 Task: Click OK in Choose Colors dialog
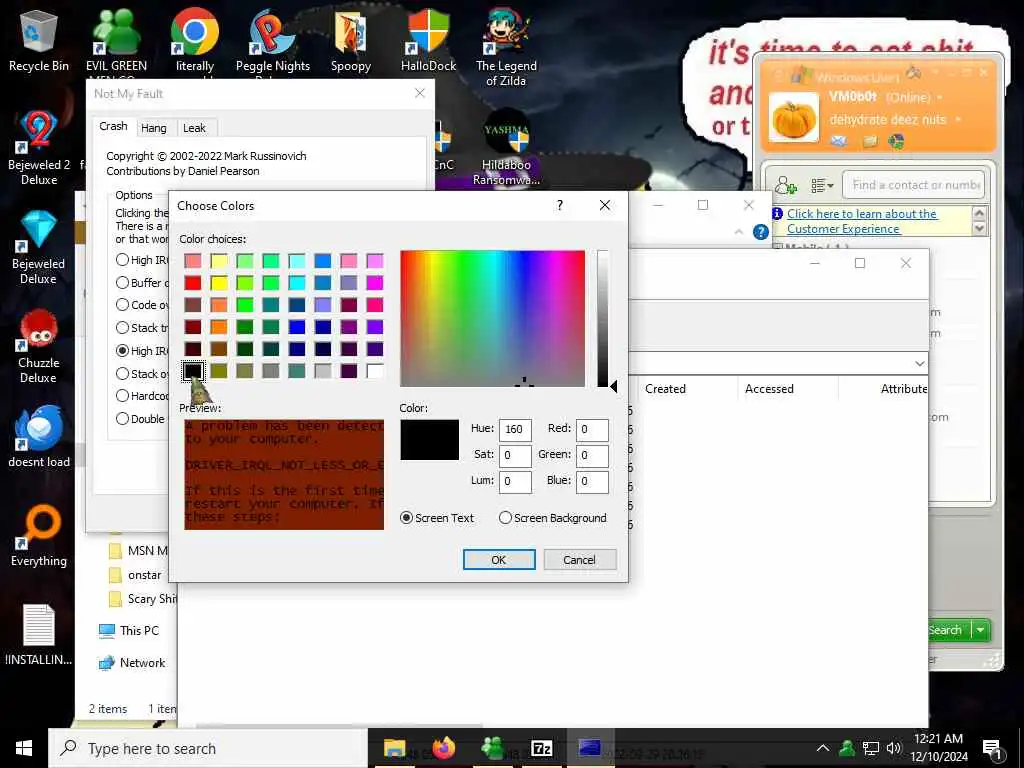(499, 560)
